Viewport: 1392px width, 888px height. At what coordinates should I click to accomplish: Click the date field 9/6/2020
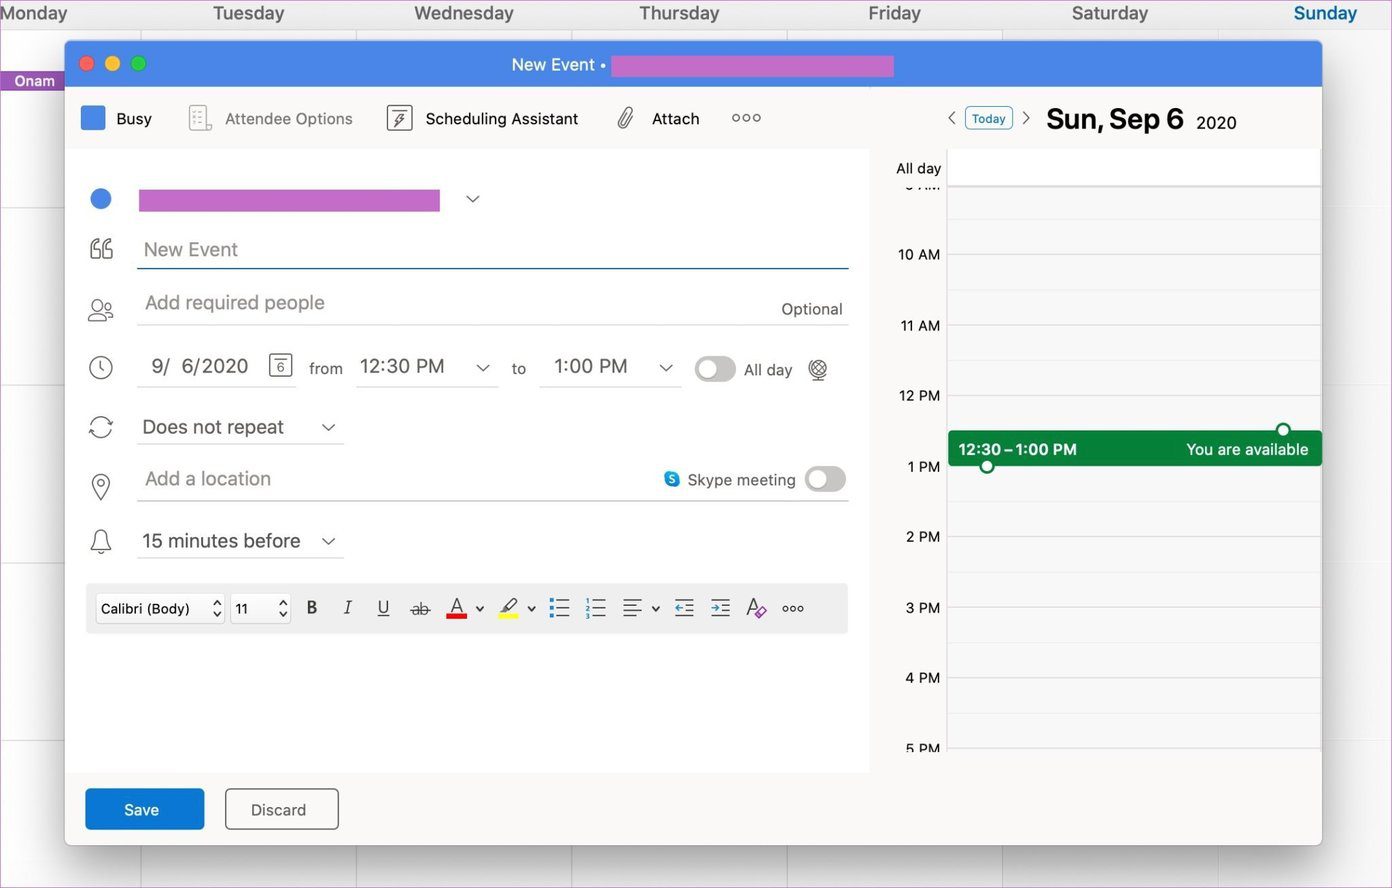coord(200,366)
